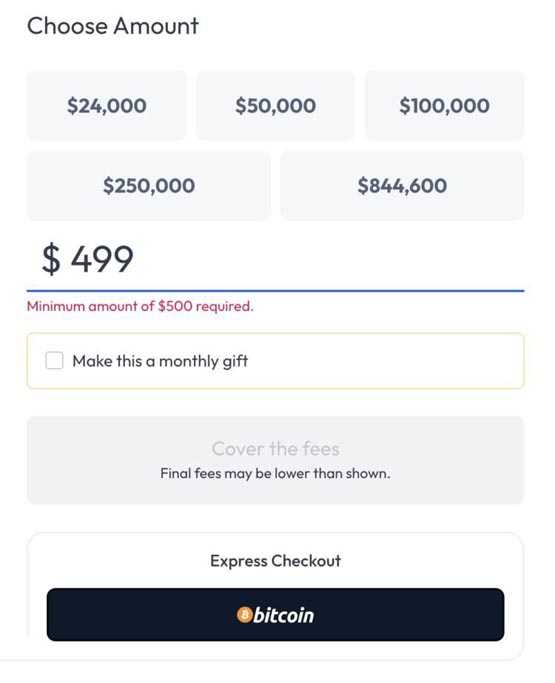This screenshot has height=683, width=555.
Task: Pay with the bitcoin express checkout button
Action: click(x=275, y=615)
